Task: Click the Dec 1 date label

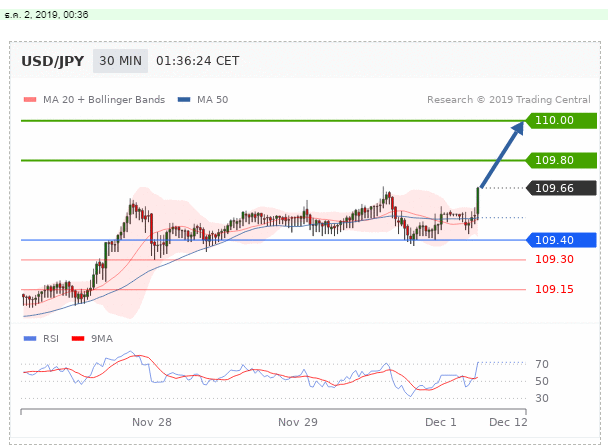Action: click(441, 422)
